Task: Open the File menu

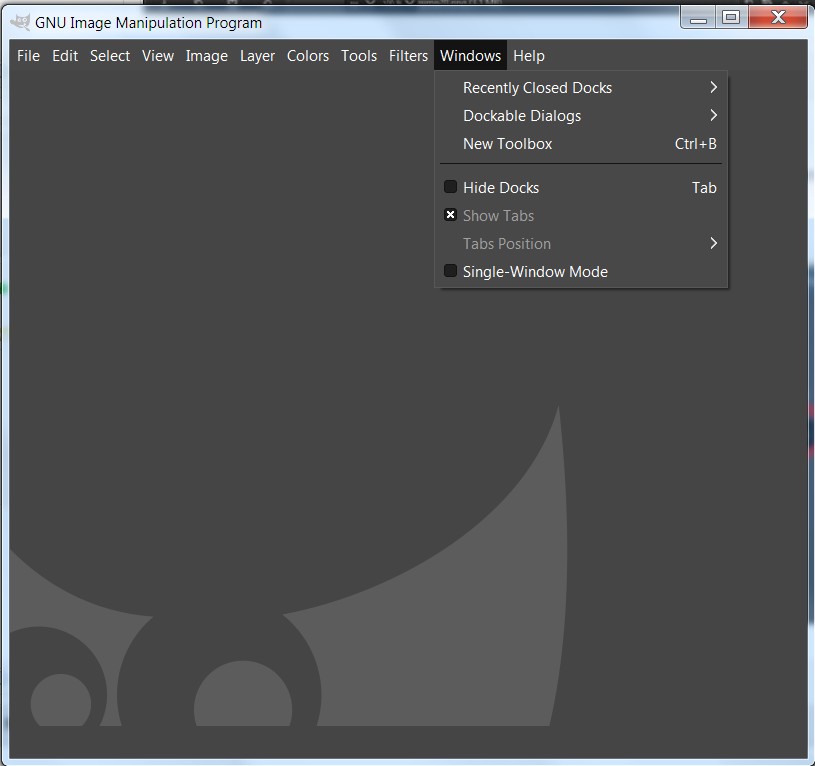Action: [x=28, y=56]
